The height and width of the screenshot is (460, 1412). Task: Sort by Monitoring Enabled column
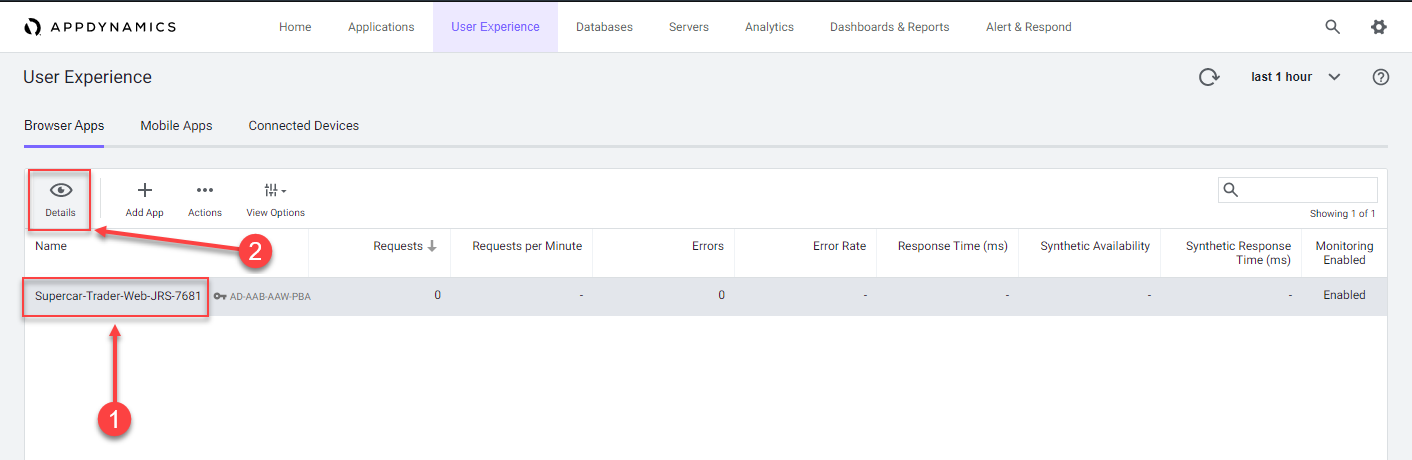pos(1344,253)
